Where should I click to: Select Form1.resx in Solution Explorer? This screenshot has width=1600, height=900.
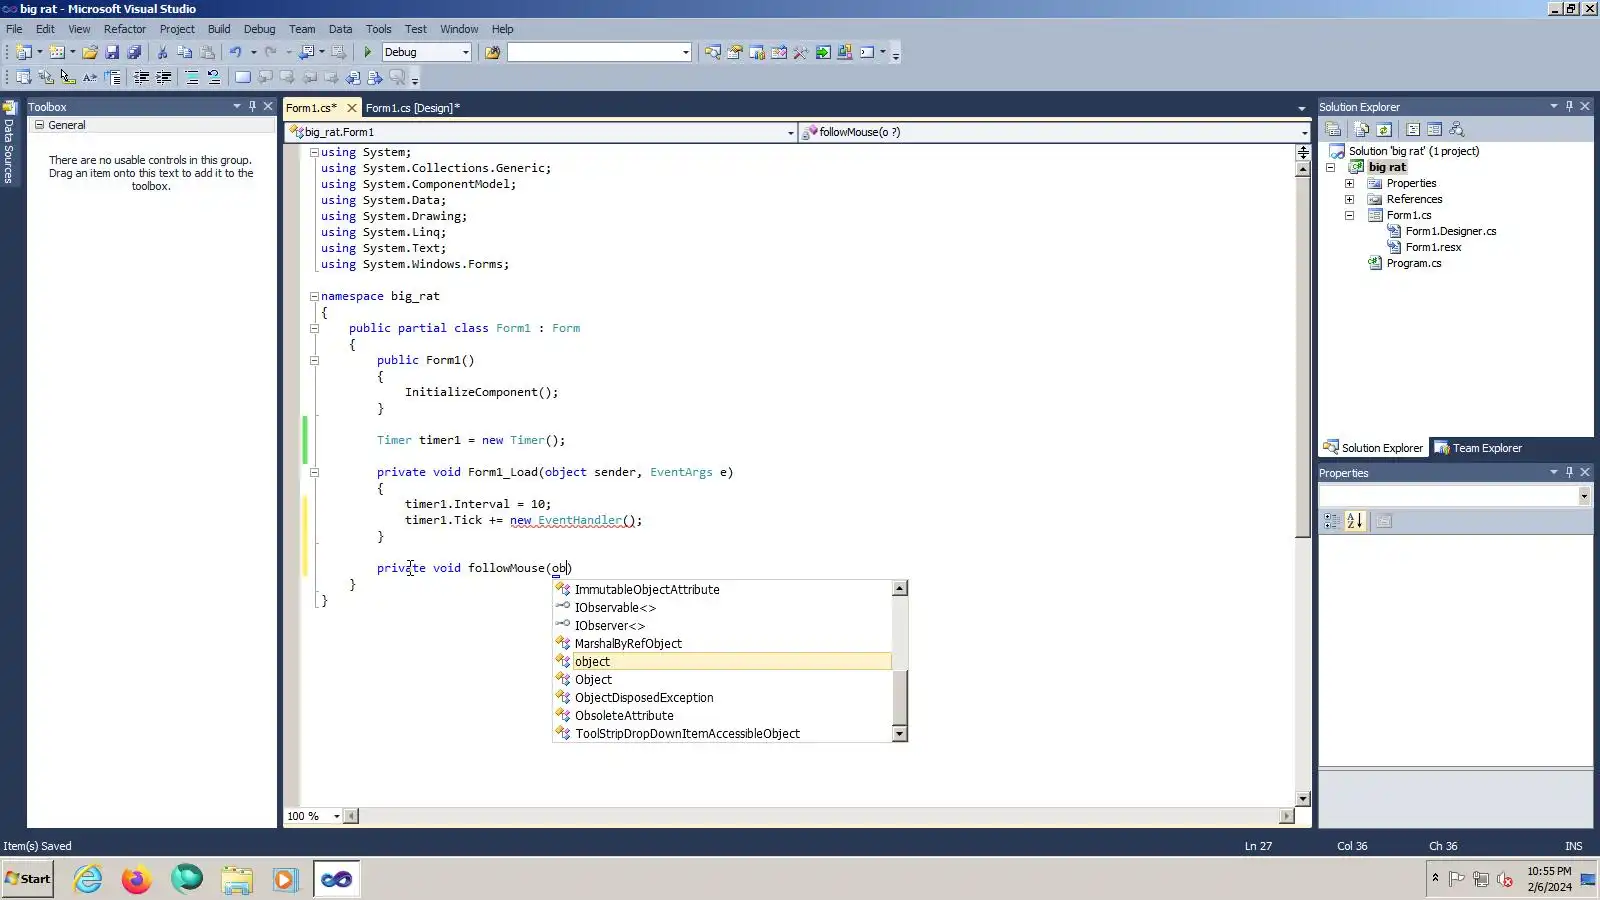point(1433,248)
